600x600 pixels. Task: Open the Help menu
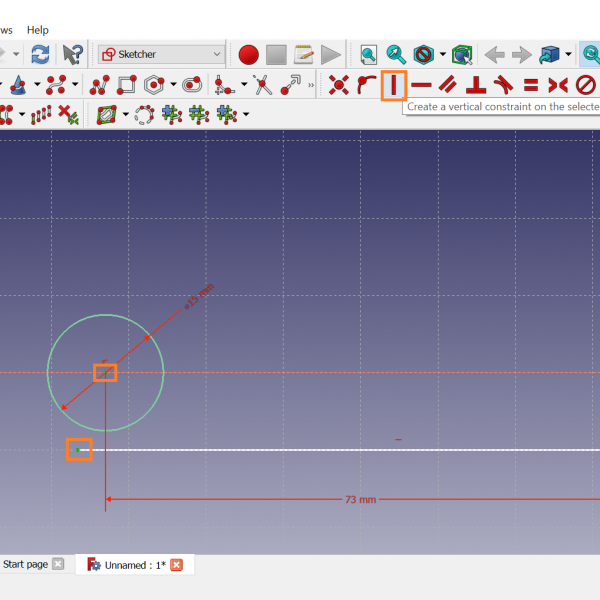pos(37,30)
